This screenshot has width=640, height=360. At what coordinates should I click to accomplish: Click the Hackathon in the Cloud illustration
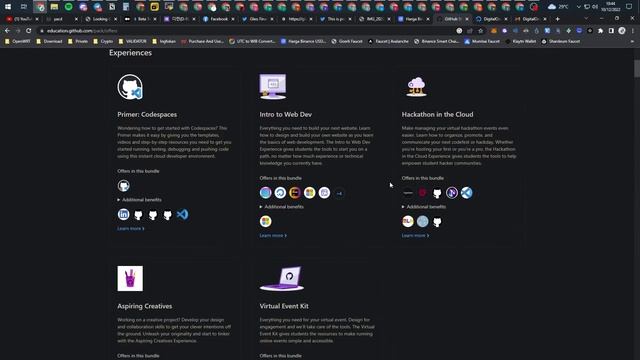coord(416,87)
